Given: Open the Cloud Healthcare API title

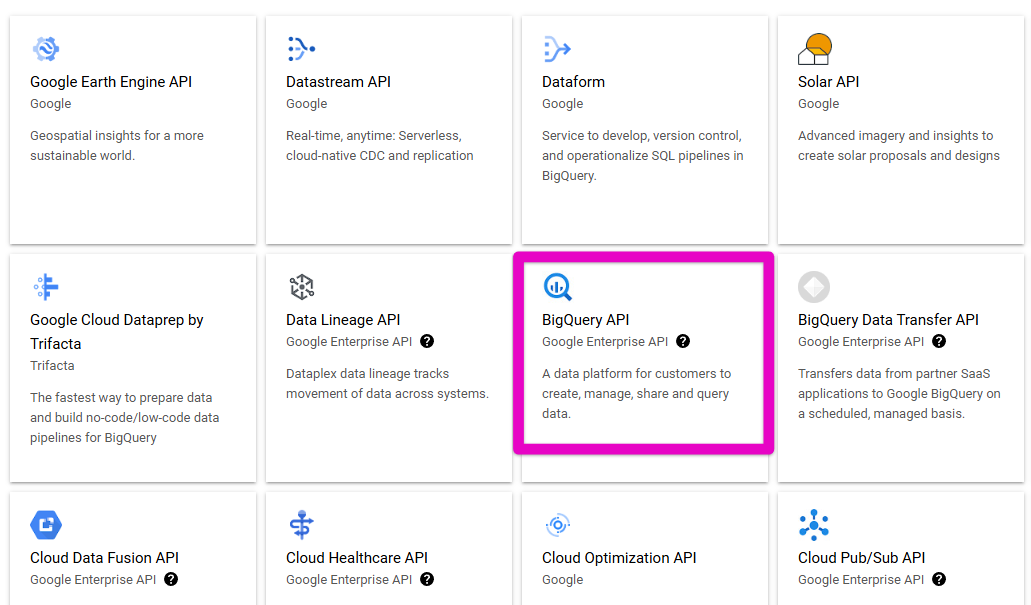Looking at the screenshot, I should point(357,558).
